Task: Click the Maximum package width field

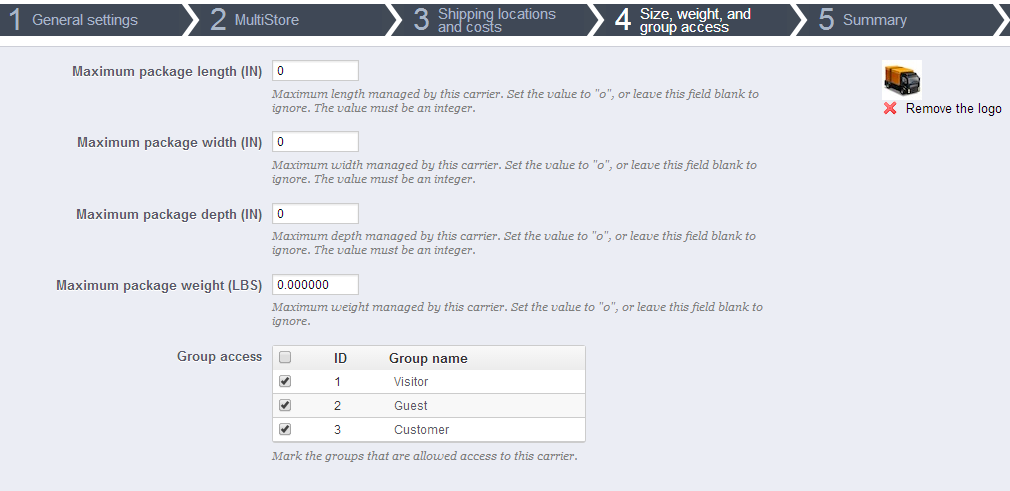Action: click(x=315, y=142)
